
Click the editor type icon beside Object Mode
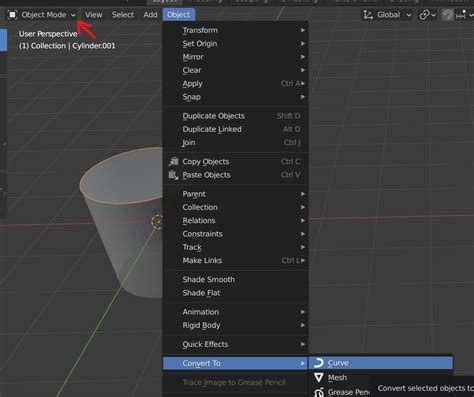pos(12,15)
